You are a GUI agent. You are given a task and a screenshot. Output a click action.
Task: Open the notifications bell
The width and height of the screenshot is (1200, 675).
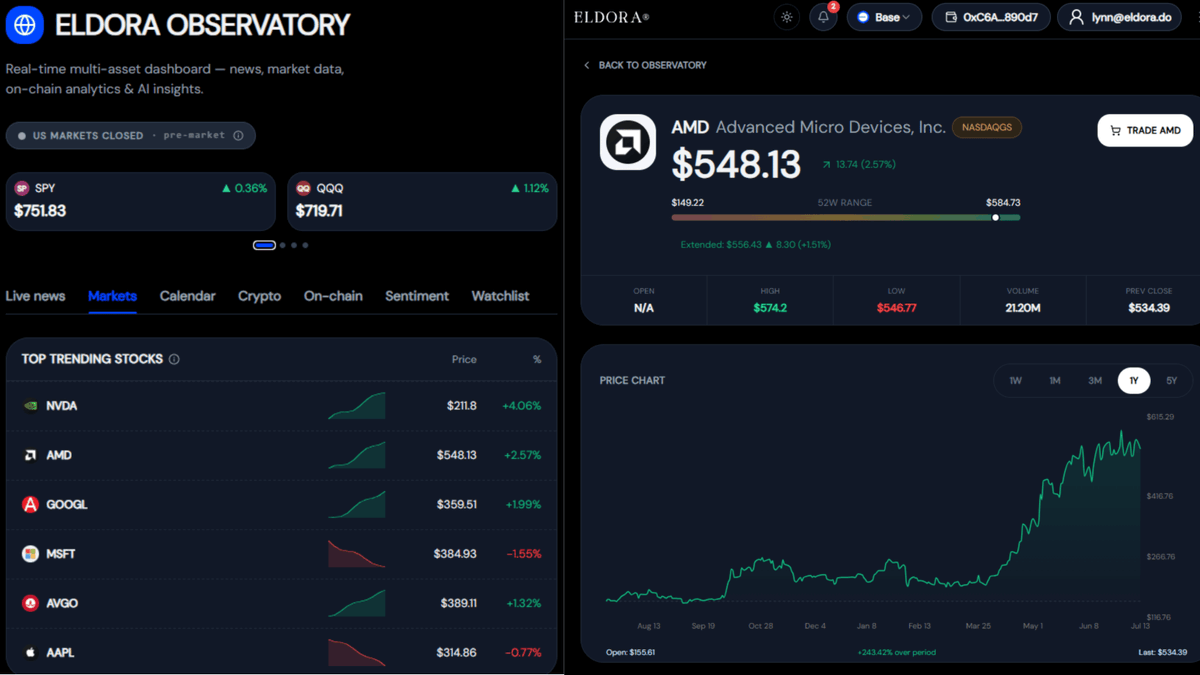click(x=823, y=17)
